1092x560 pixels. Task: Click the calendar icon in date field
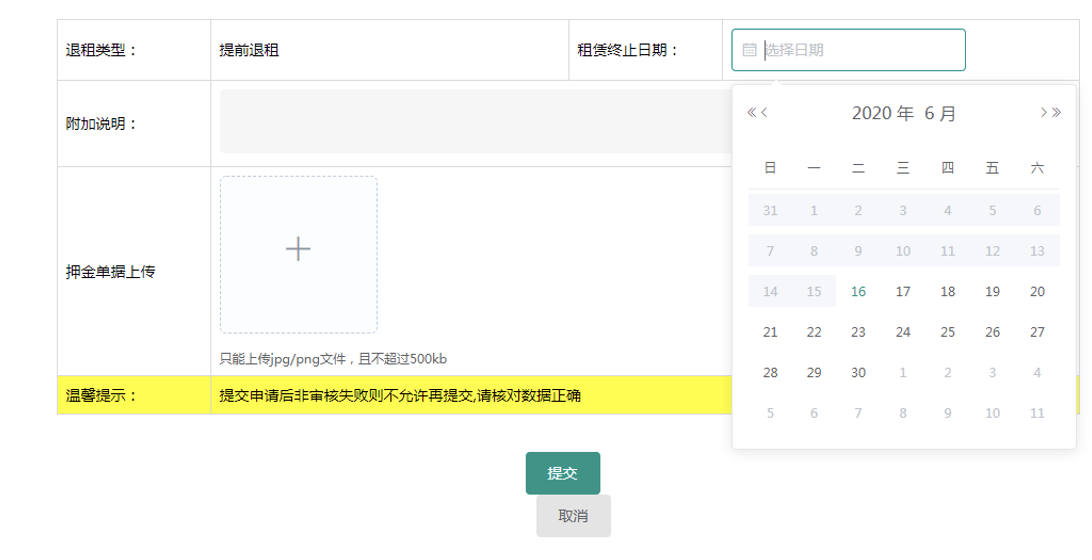point(749,50)
